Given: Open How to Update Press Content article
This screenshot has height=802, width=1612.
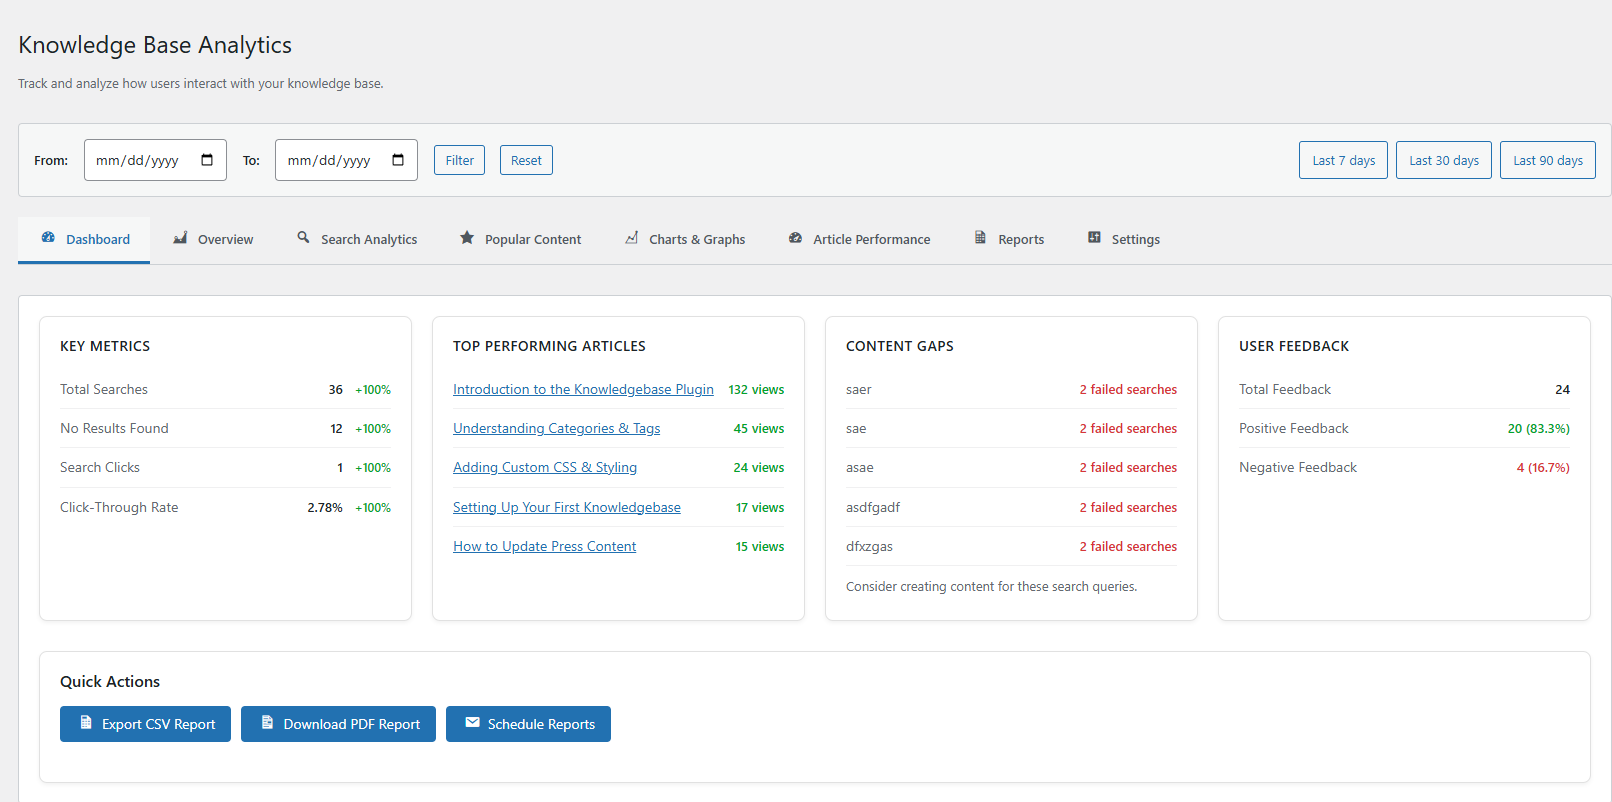Looking at the screenshot, I should pyautogui.click(x=544, y=546).
